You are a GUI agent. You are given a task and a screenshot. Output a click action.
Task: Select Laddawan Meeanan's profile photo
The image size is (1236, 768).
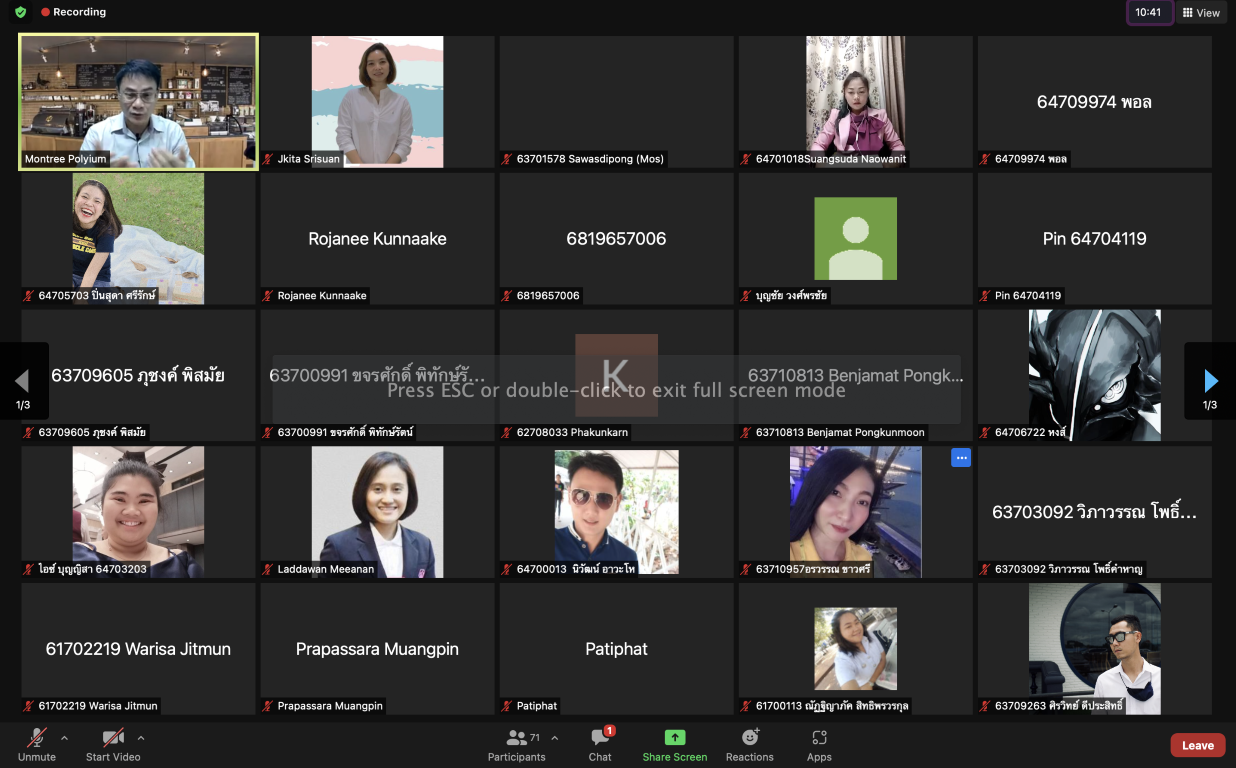tap(377, 512)
